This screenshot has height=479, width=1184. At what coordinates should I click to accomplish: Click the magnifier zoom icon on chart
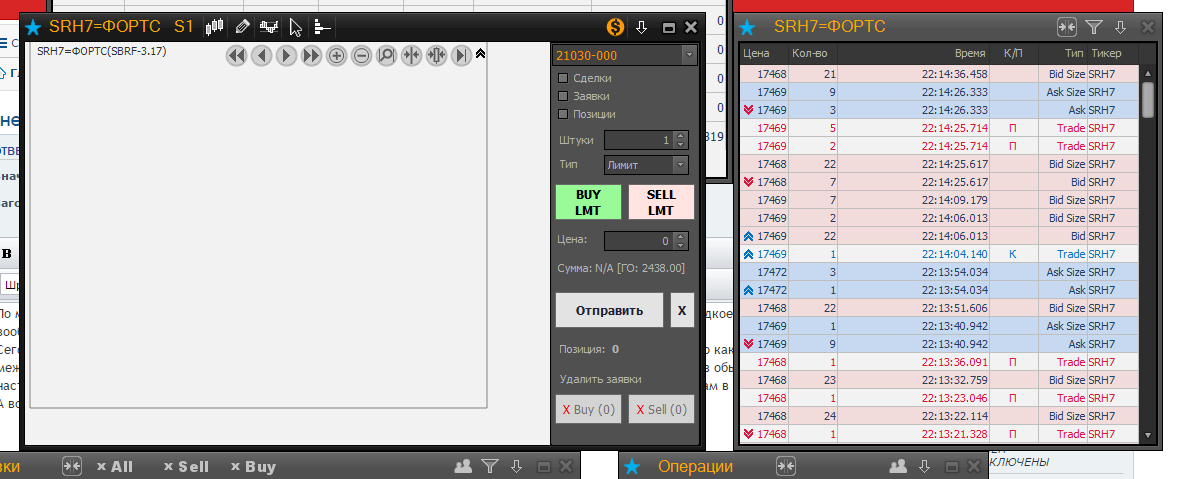pyautogui.click(x=386, y=56)
